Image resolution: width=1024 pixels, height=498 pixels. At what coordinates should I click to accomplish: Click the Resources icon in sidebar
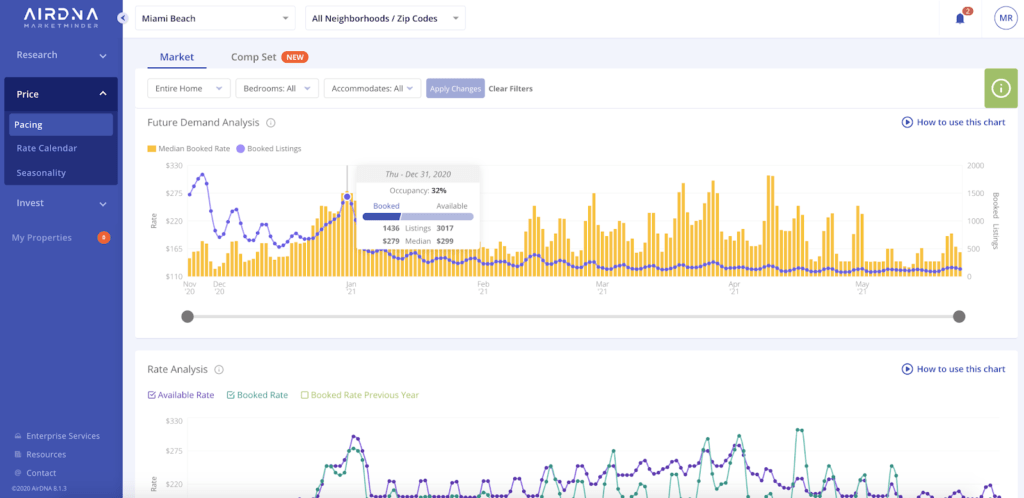18,454
